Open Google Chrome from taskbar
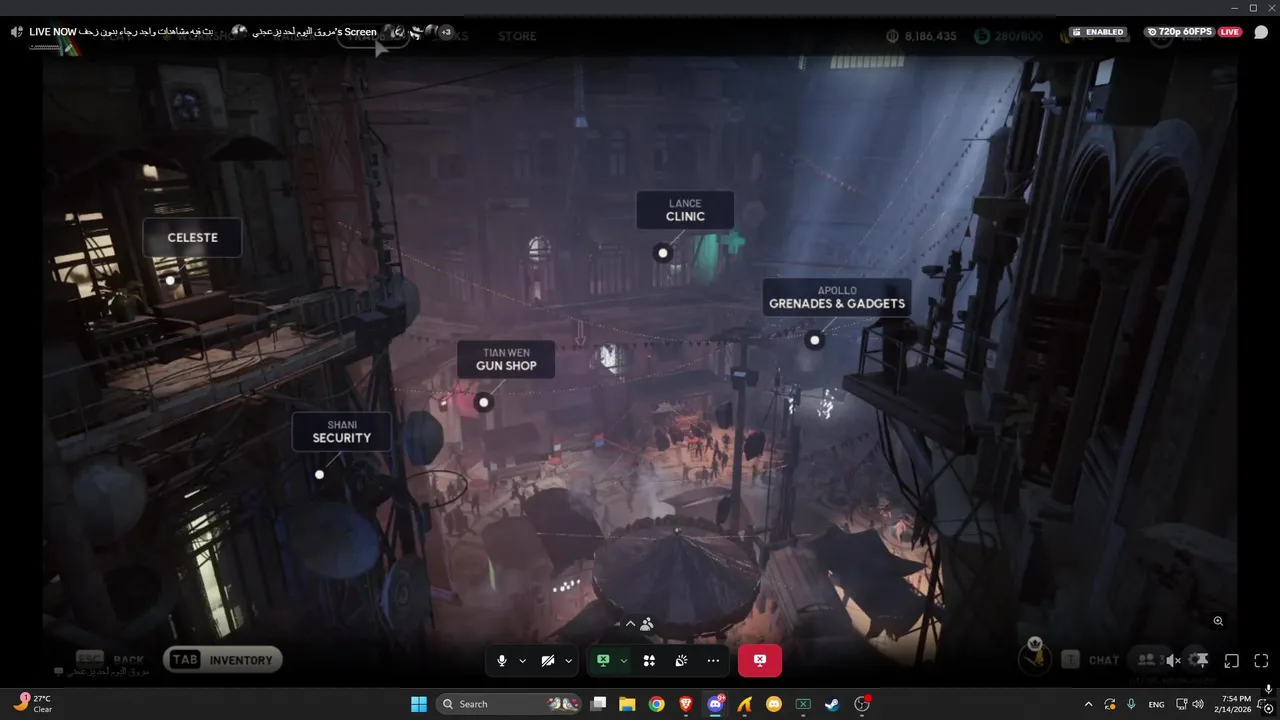 tap(656, 704)
